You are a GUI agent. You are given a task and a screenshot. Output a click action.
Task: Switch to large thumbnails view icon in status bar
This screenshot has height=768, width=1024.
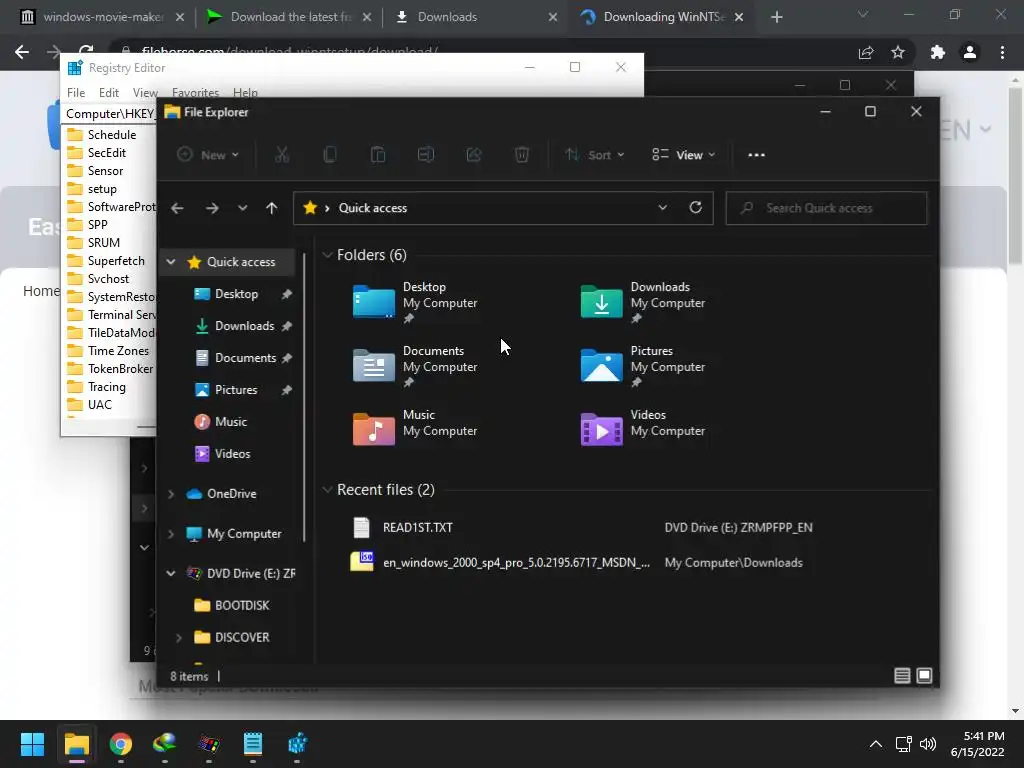(924, 675)
